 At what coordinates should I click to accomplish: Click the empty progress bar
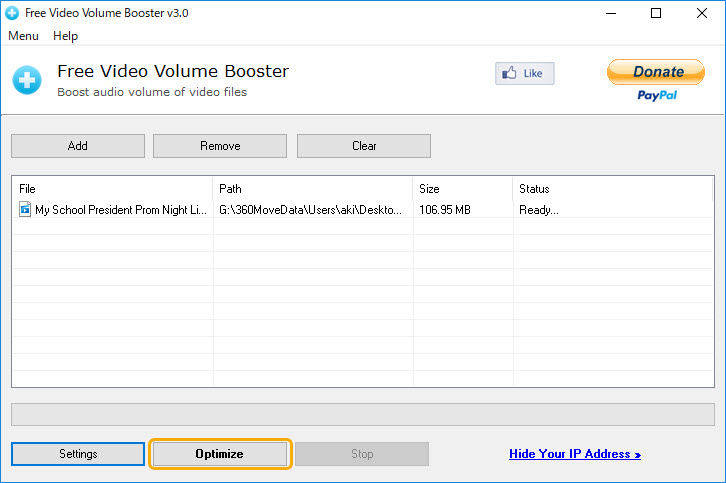pyautogui.click(x=363, y=415)
